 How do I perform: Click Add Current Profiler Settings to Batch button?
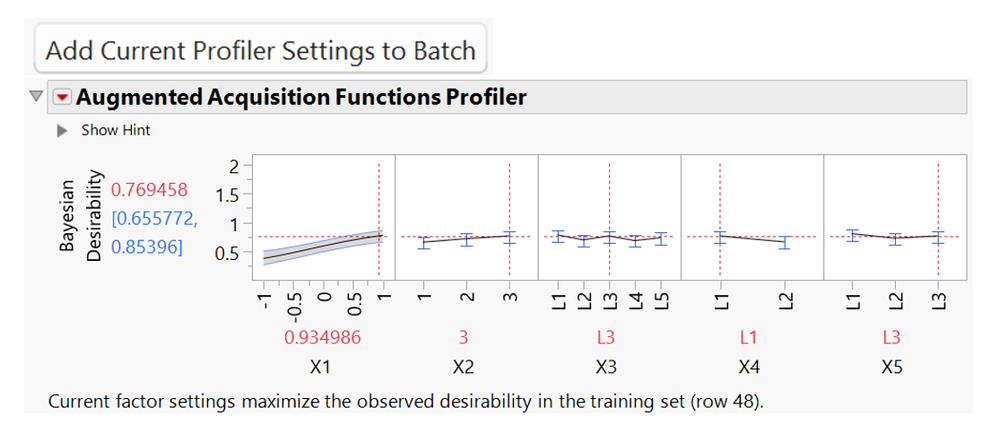[x=260, y=49]
